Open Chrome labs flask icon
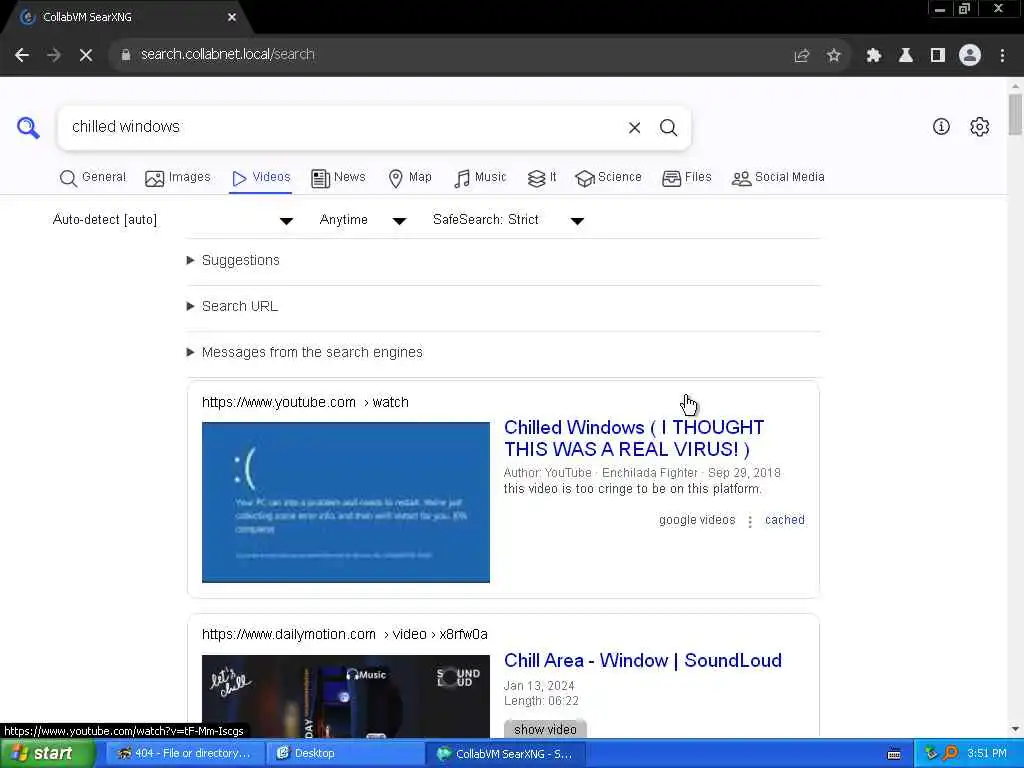 906,56
